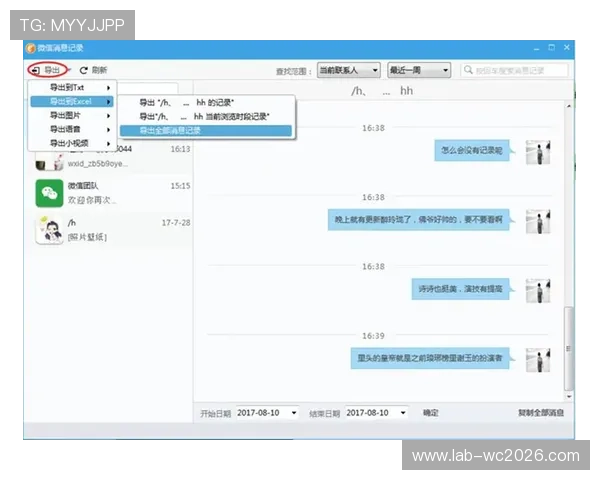Click the message search input field
The width and height of the screenshot is (600, 480).
pos(515,70)
